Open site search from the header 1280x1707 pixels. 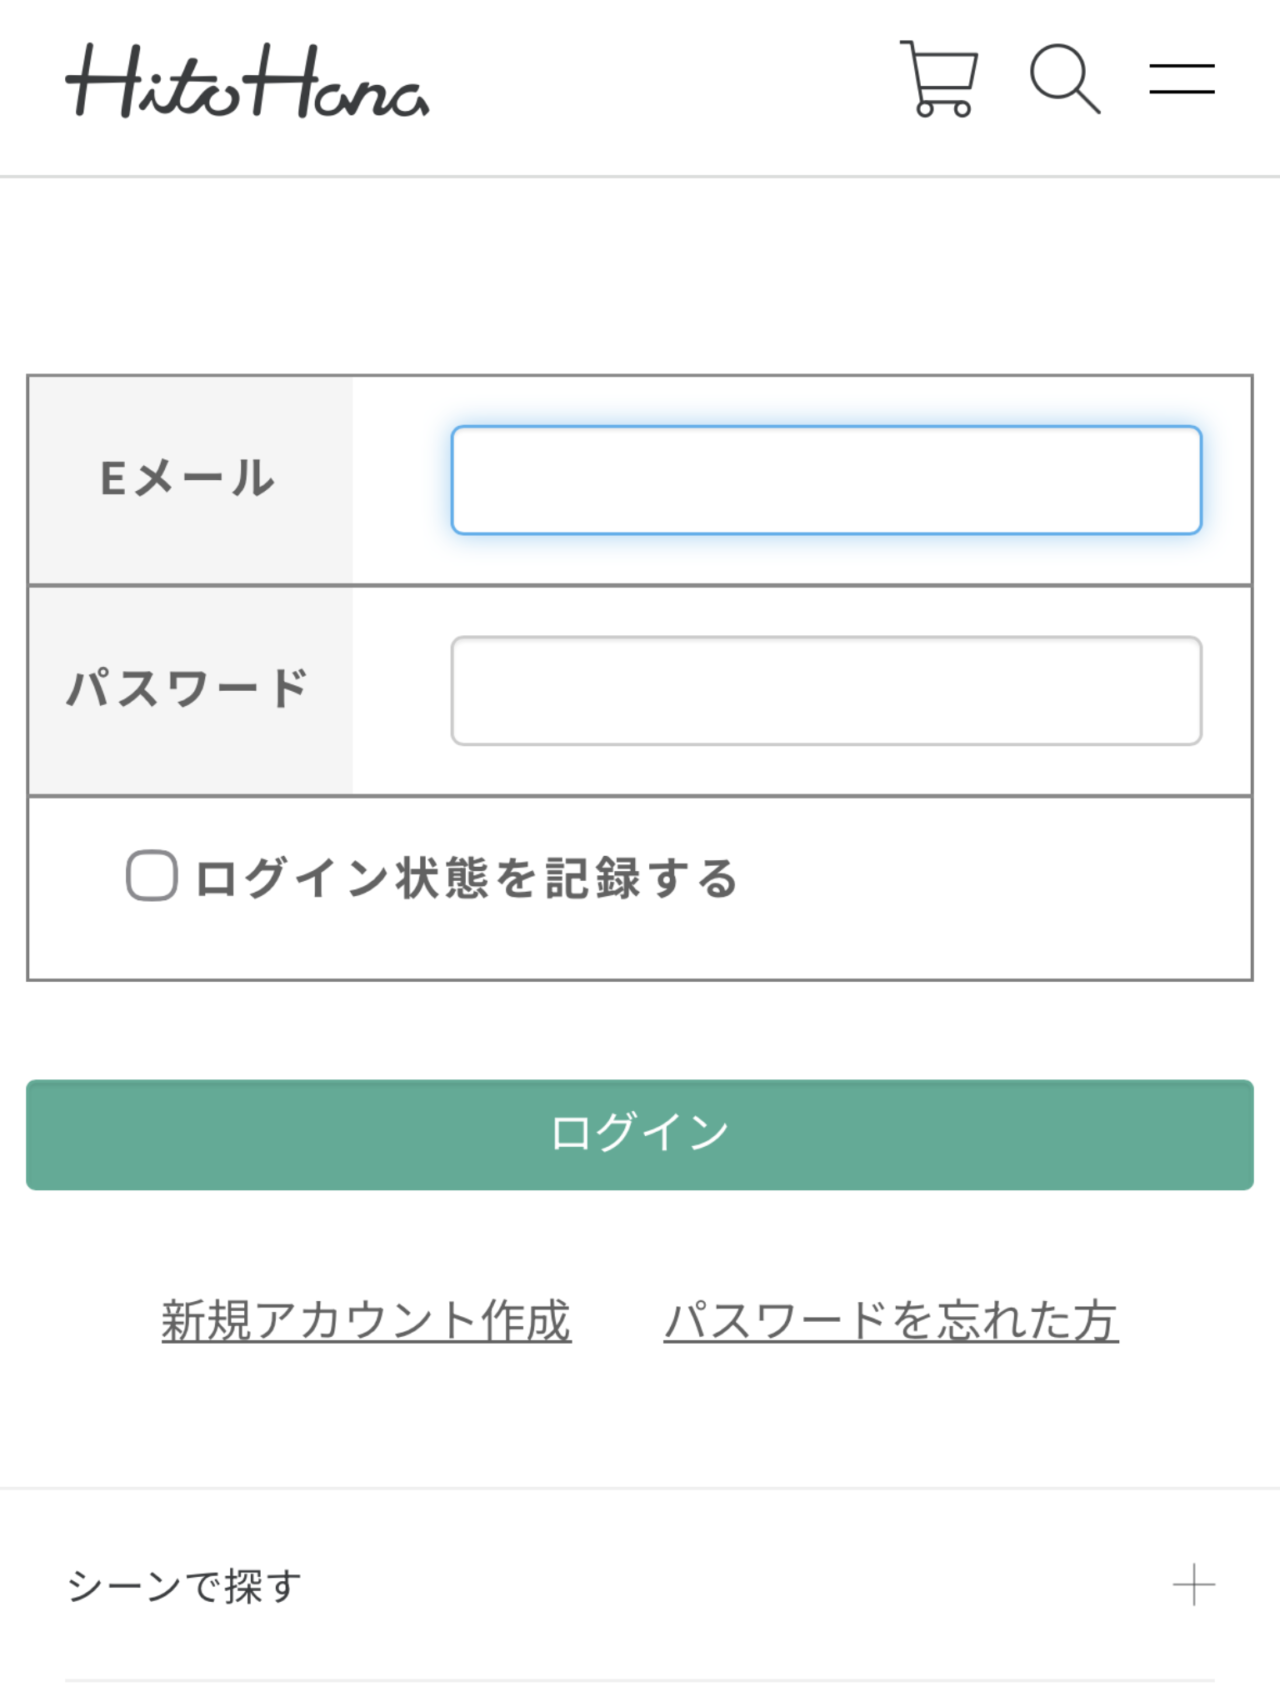pyautogui.click(x=1065, y=79)
